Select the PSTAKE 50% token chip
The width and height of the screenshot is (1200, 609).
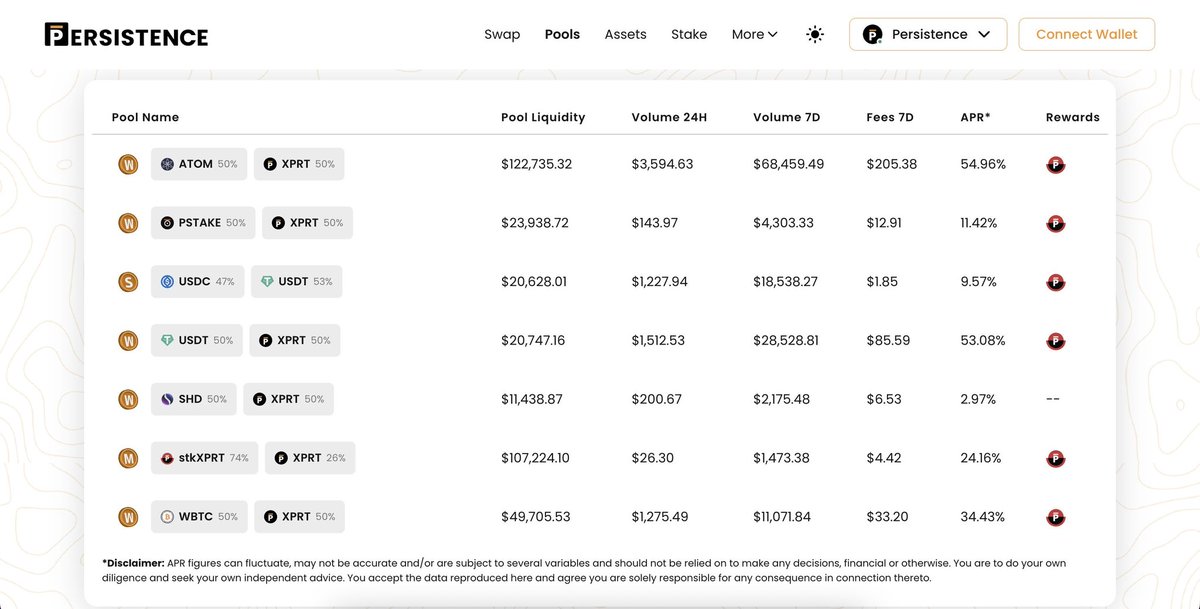(203, 223)
